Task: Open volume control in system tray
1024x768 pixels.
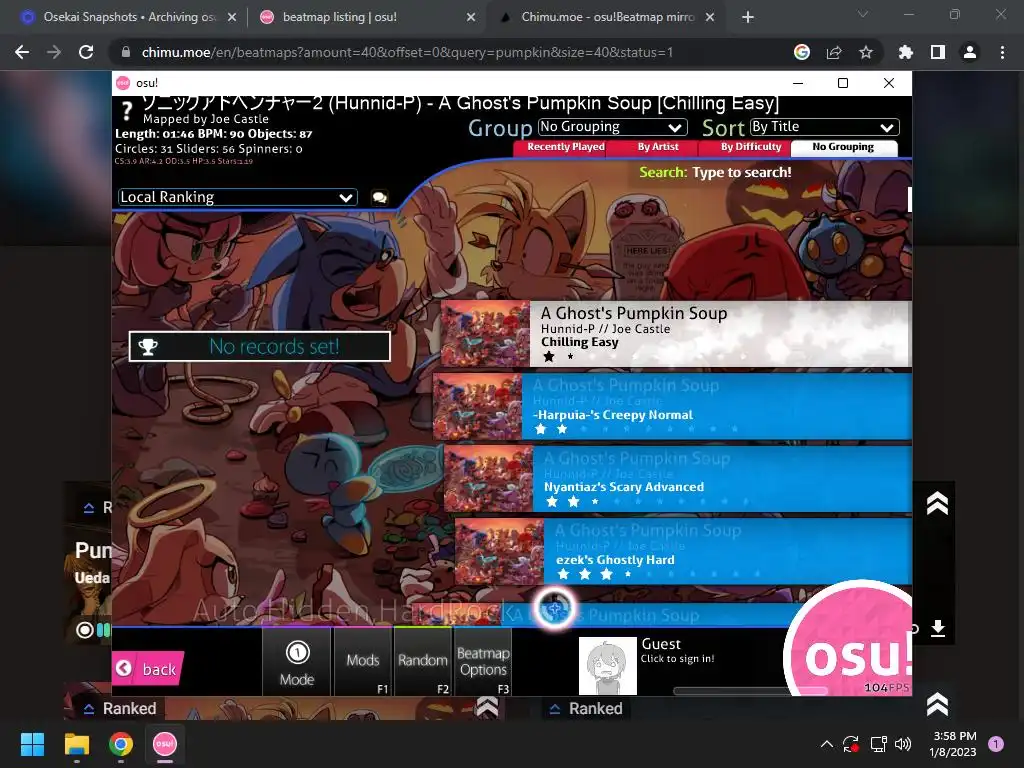Action: coord(903,744)
